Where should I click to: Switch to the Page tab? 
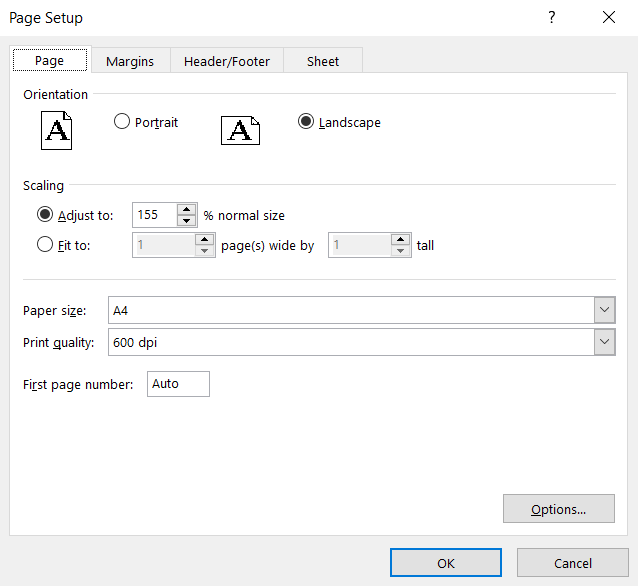50,60
